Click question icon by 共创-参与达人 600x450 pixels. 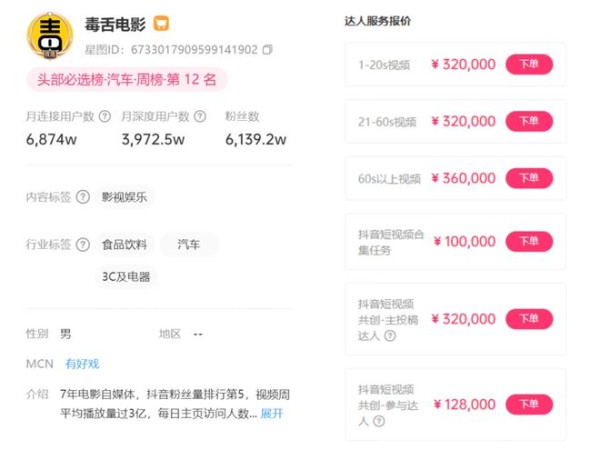[x=379, y=421]
